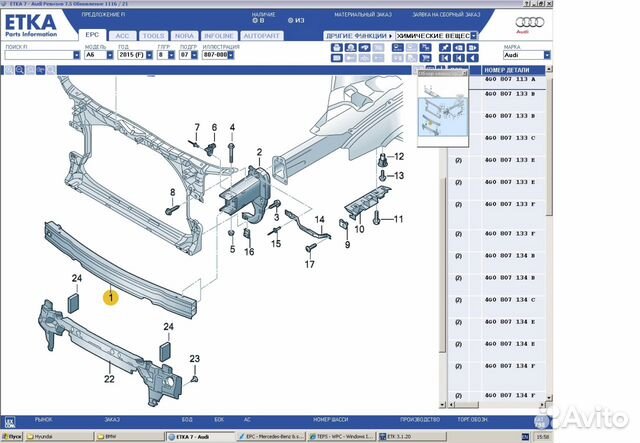Click the previous page card icon
Screen dimensions: 640x443
coord(459,47)
